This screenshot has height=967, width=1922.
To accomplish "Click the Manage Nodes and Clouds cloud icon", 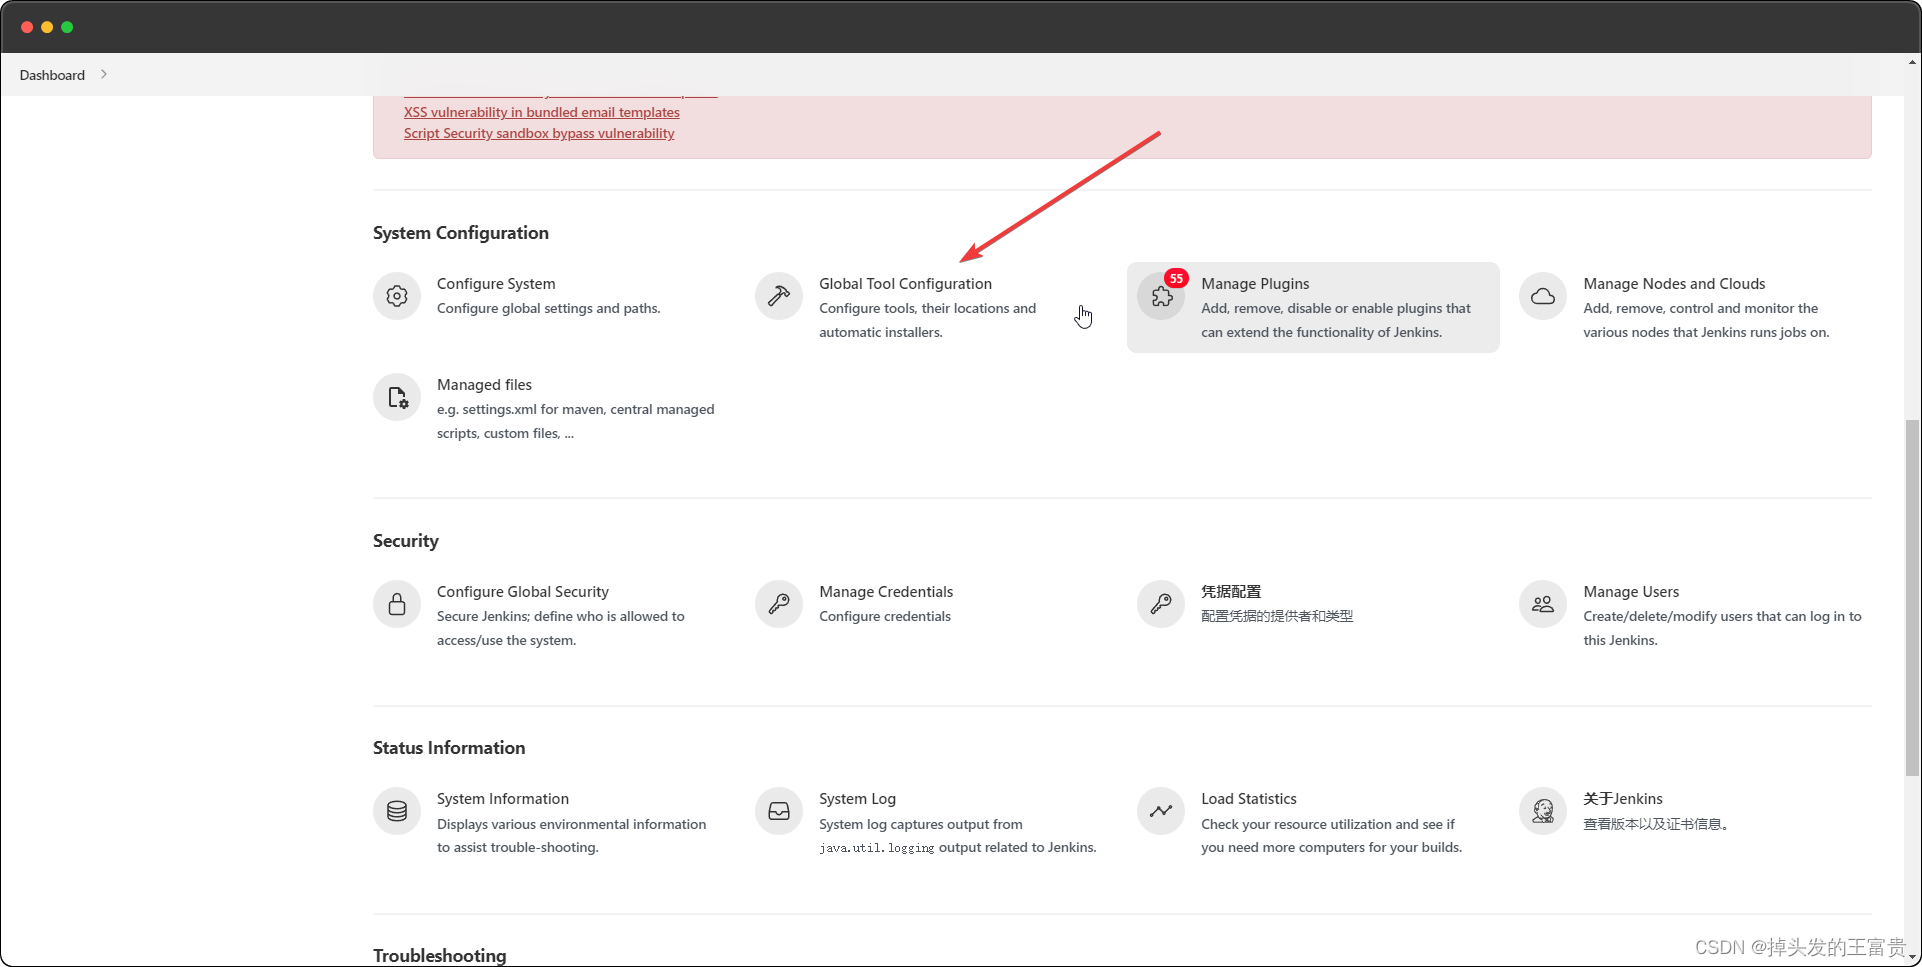I will pyautogui.click(x=1543, y=295).
